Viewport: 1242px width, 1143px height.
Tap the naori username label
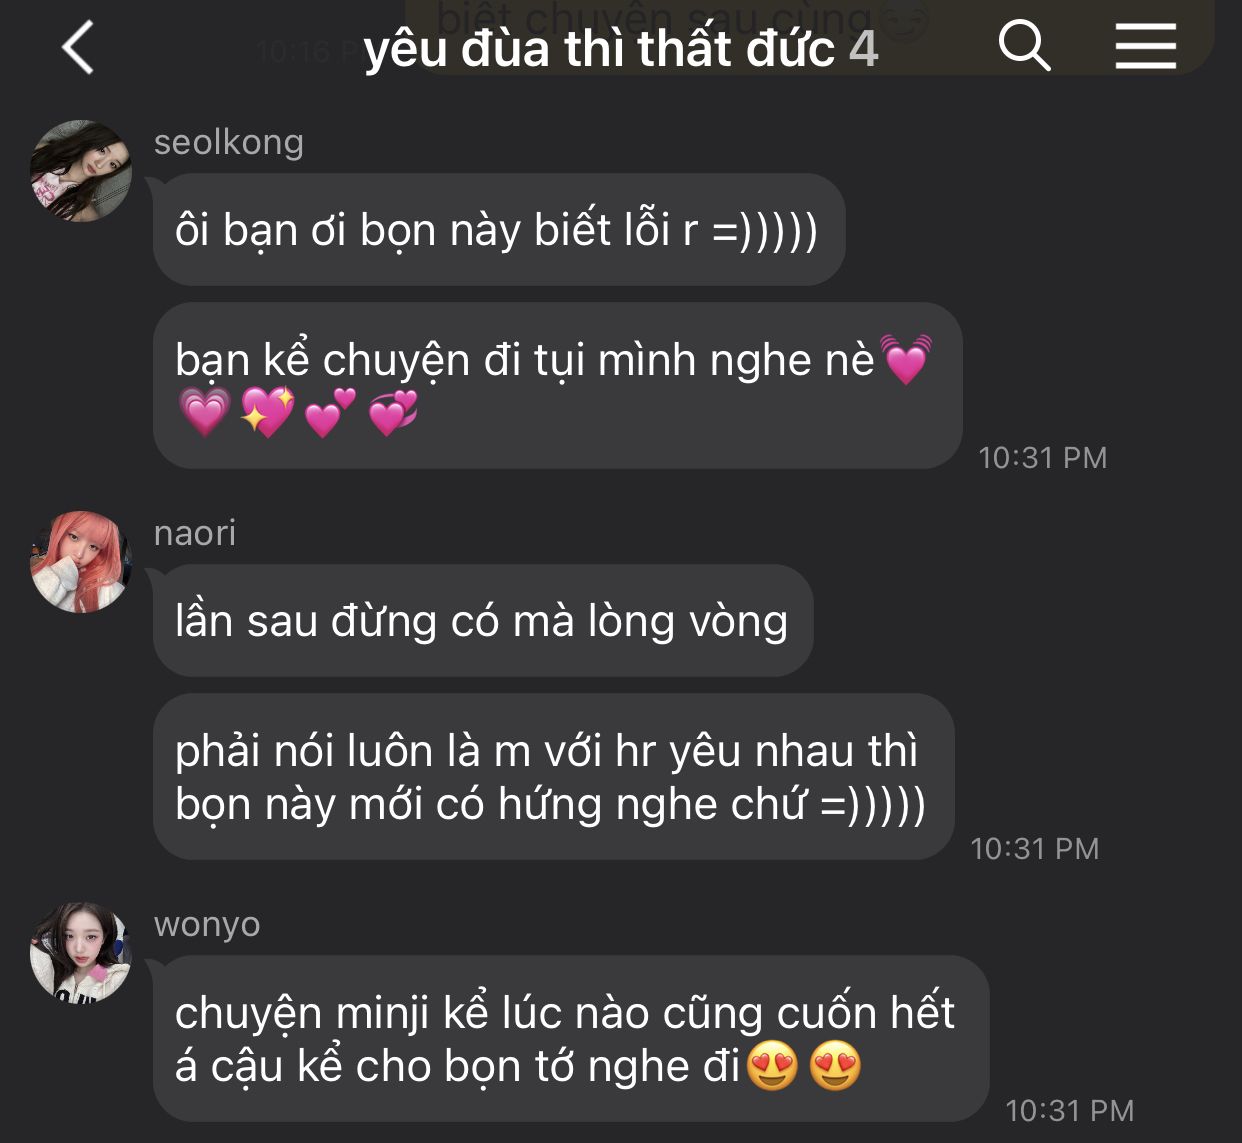[x=195, y=533]
